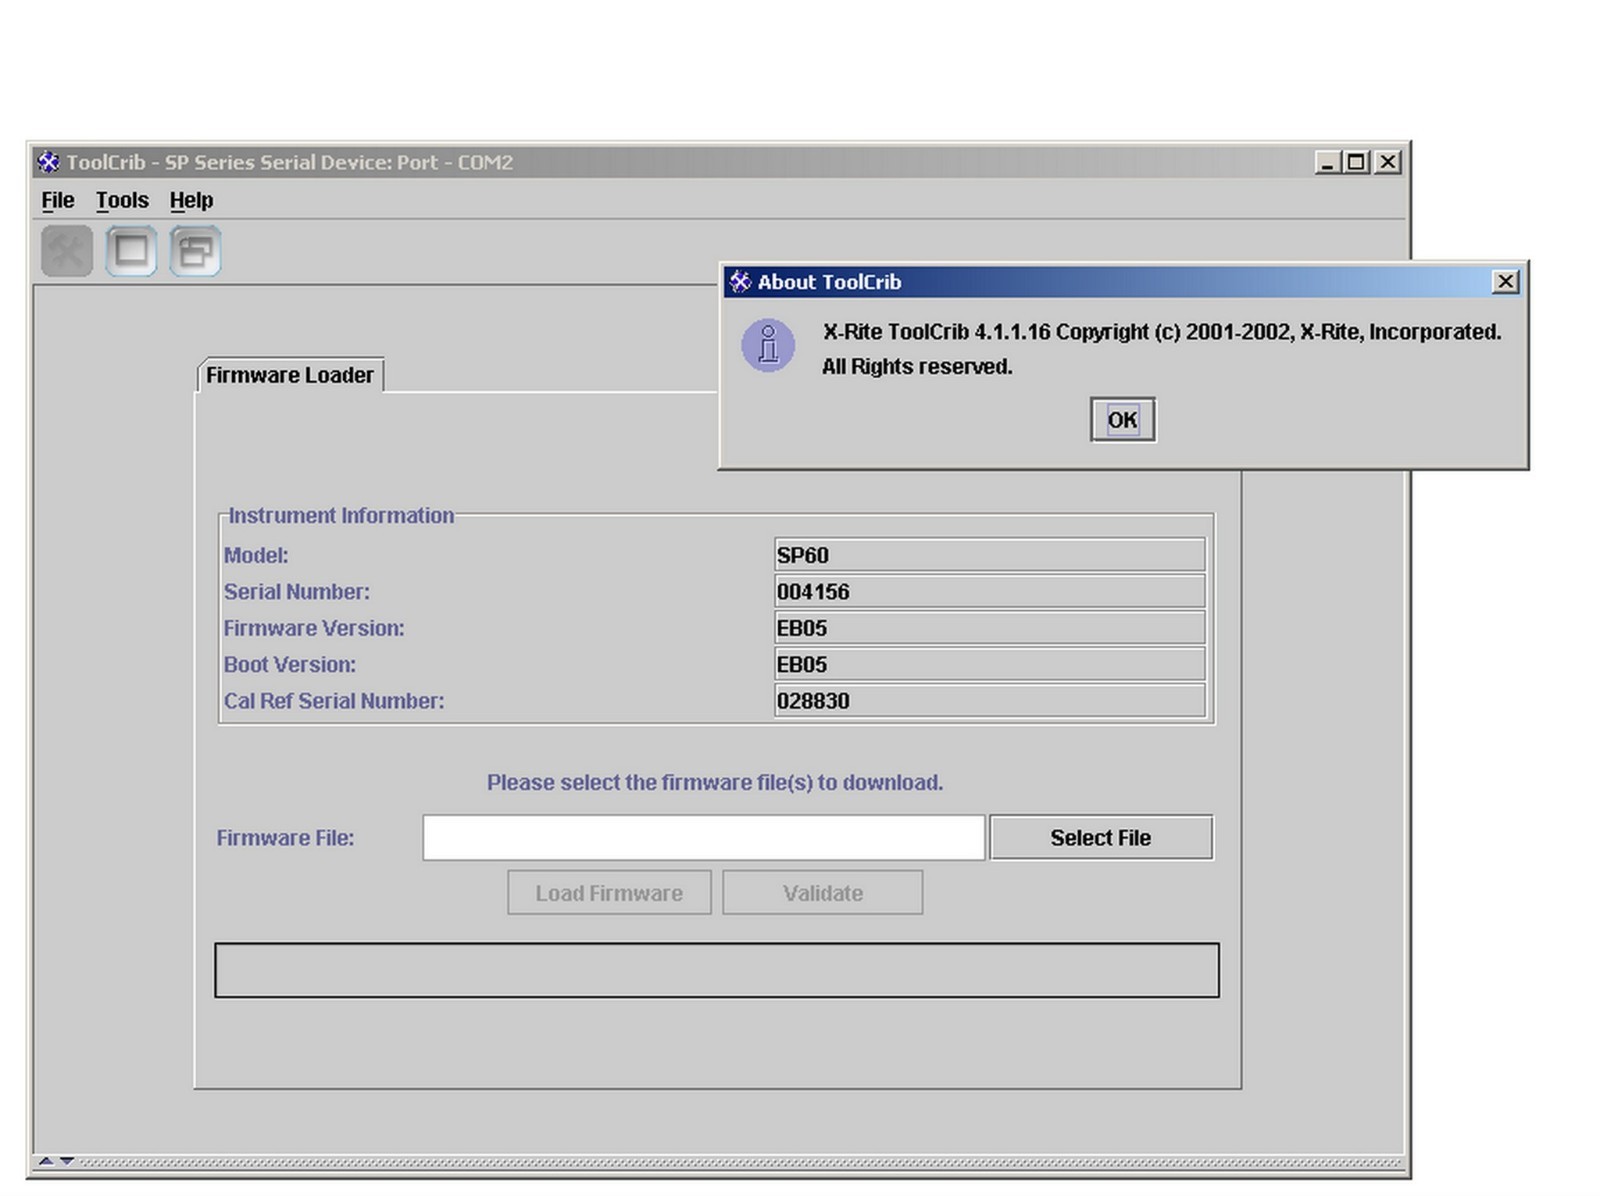Image resolution: width=1600 pixels, height=1196 pixels.
Task: Click OK in the About ToolCrib dialog
Action: click(x=1123, y=420)
